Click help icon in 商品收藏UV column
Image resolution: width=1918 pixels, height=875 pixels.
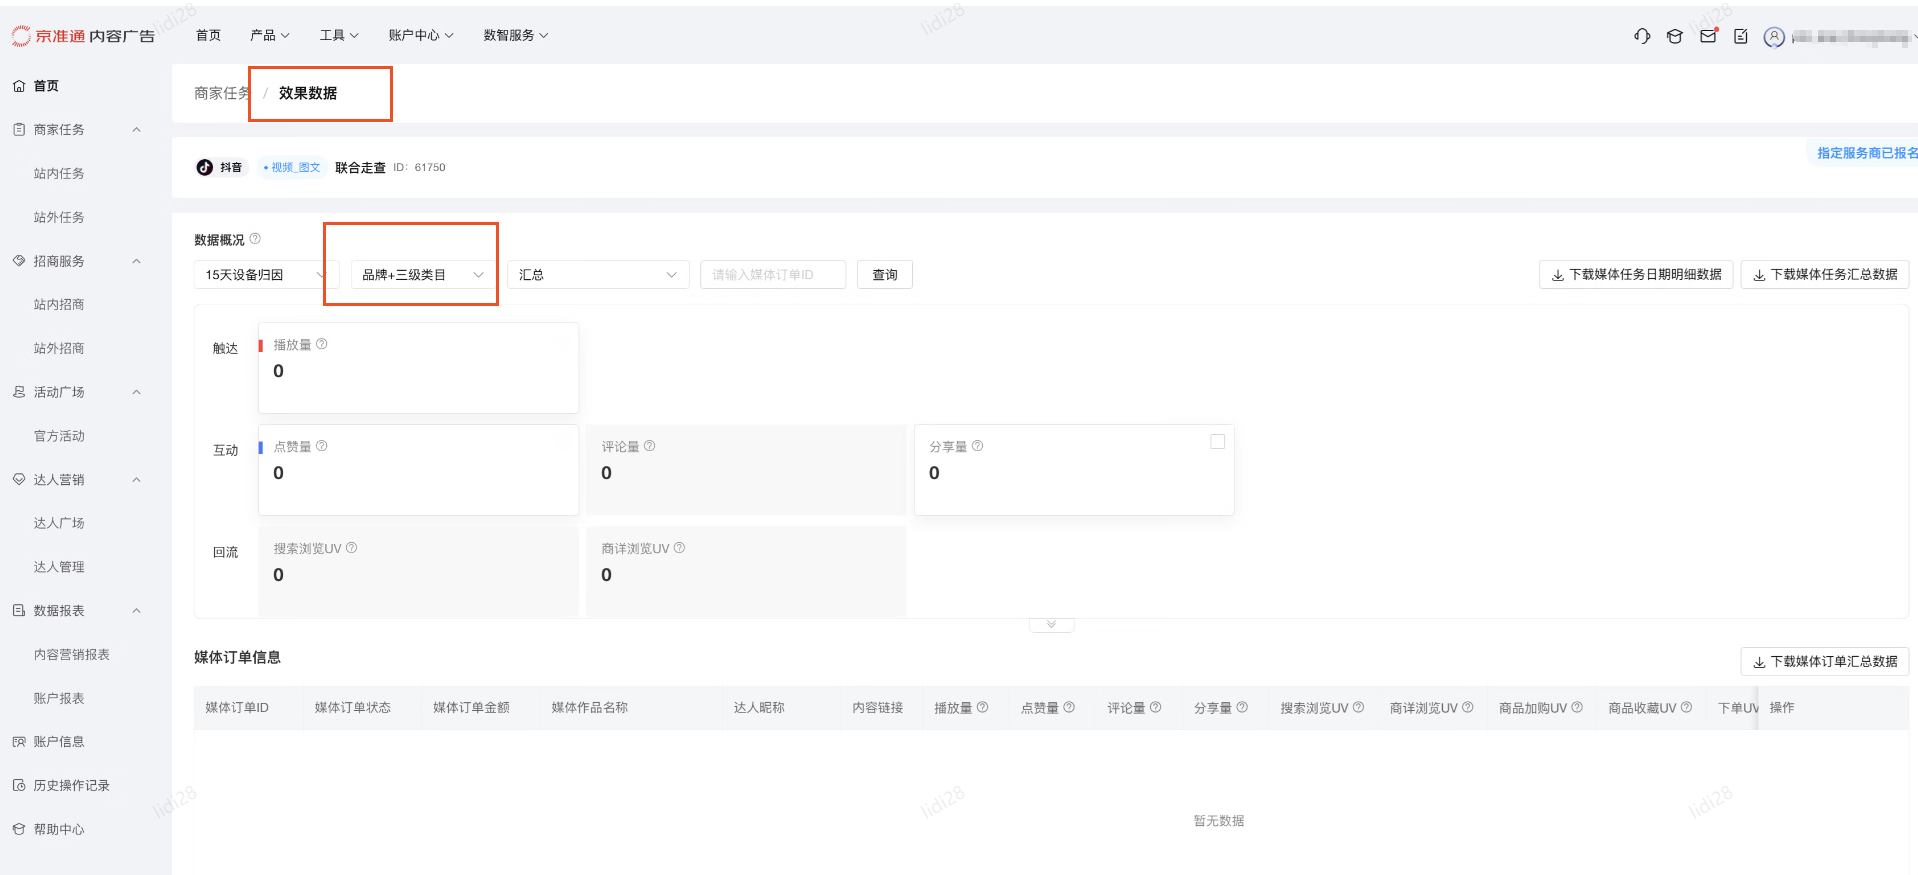(1687, 707)
